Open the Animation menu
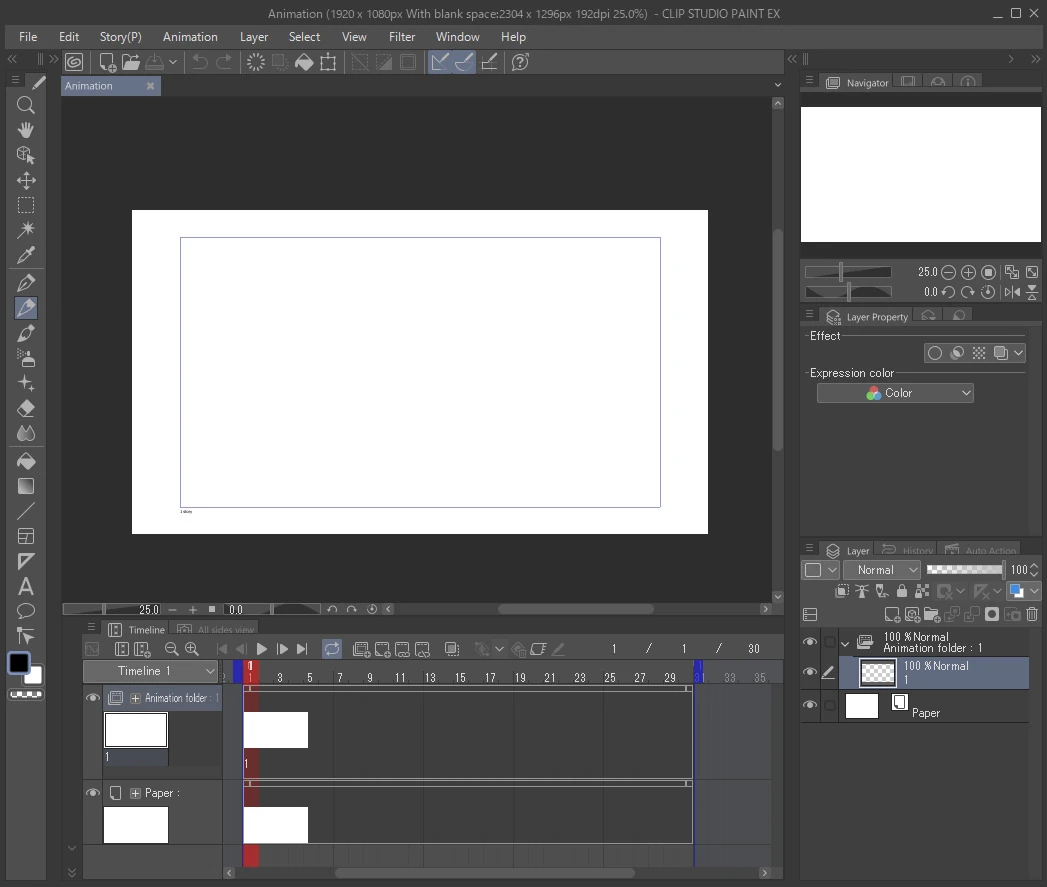This screenshot has width=1047, height=887. [x=190, y=37]
